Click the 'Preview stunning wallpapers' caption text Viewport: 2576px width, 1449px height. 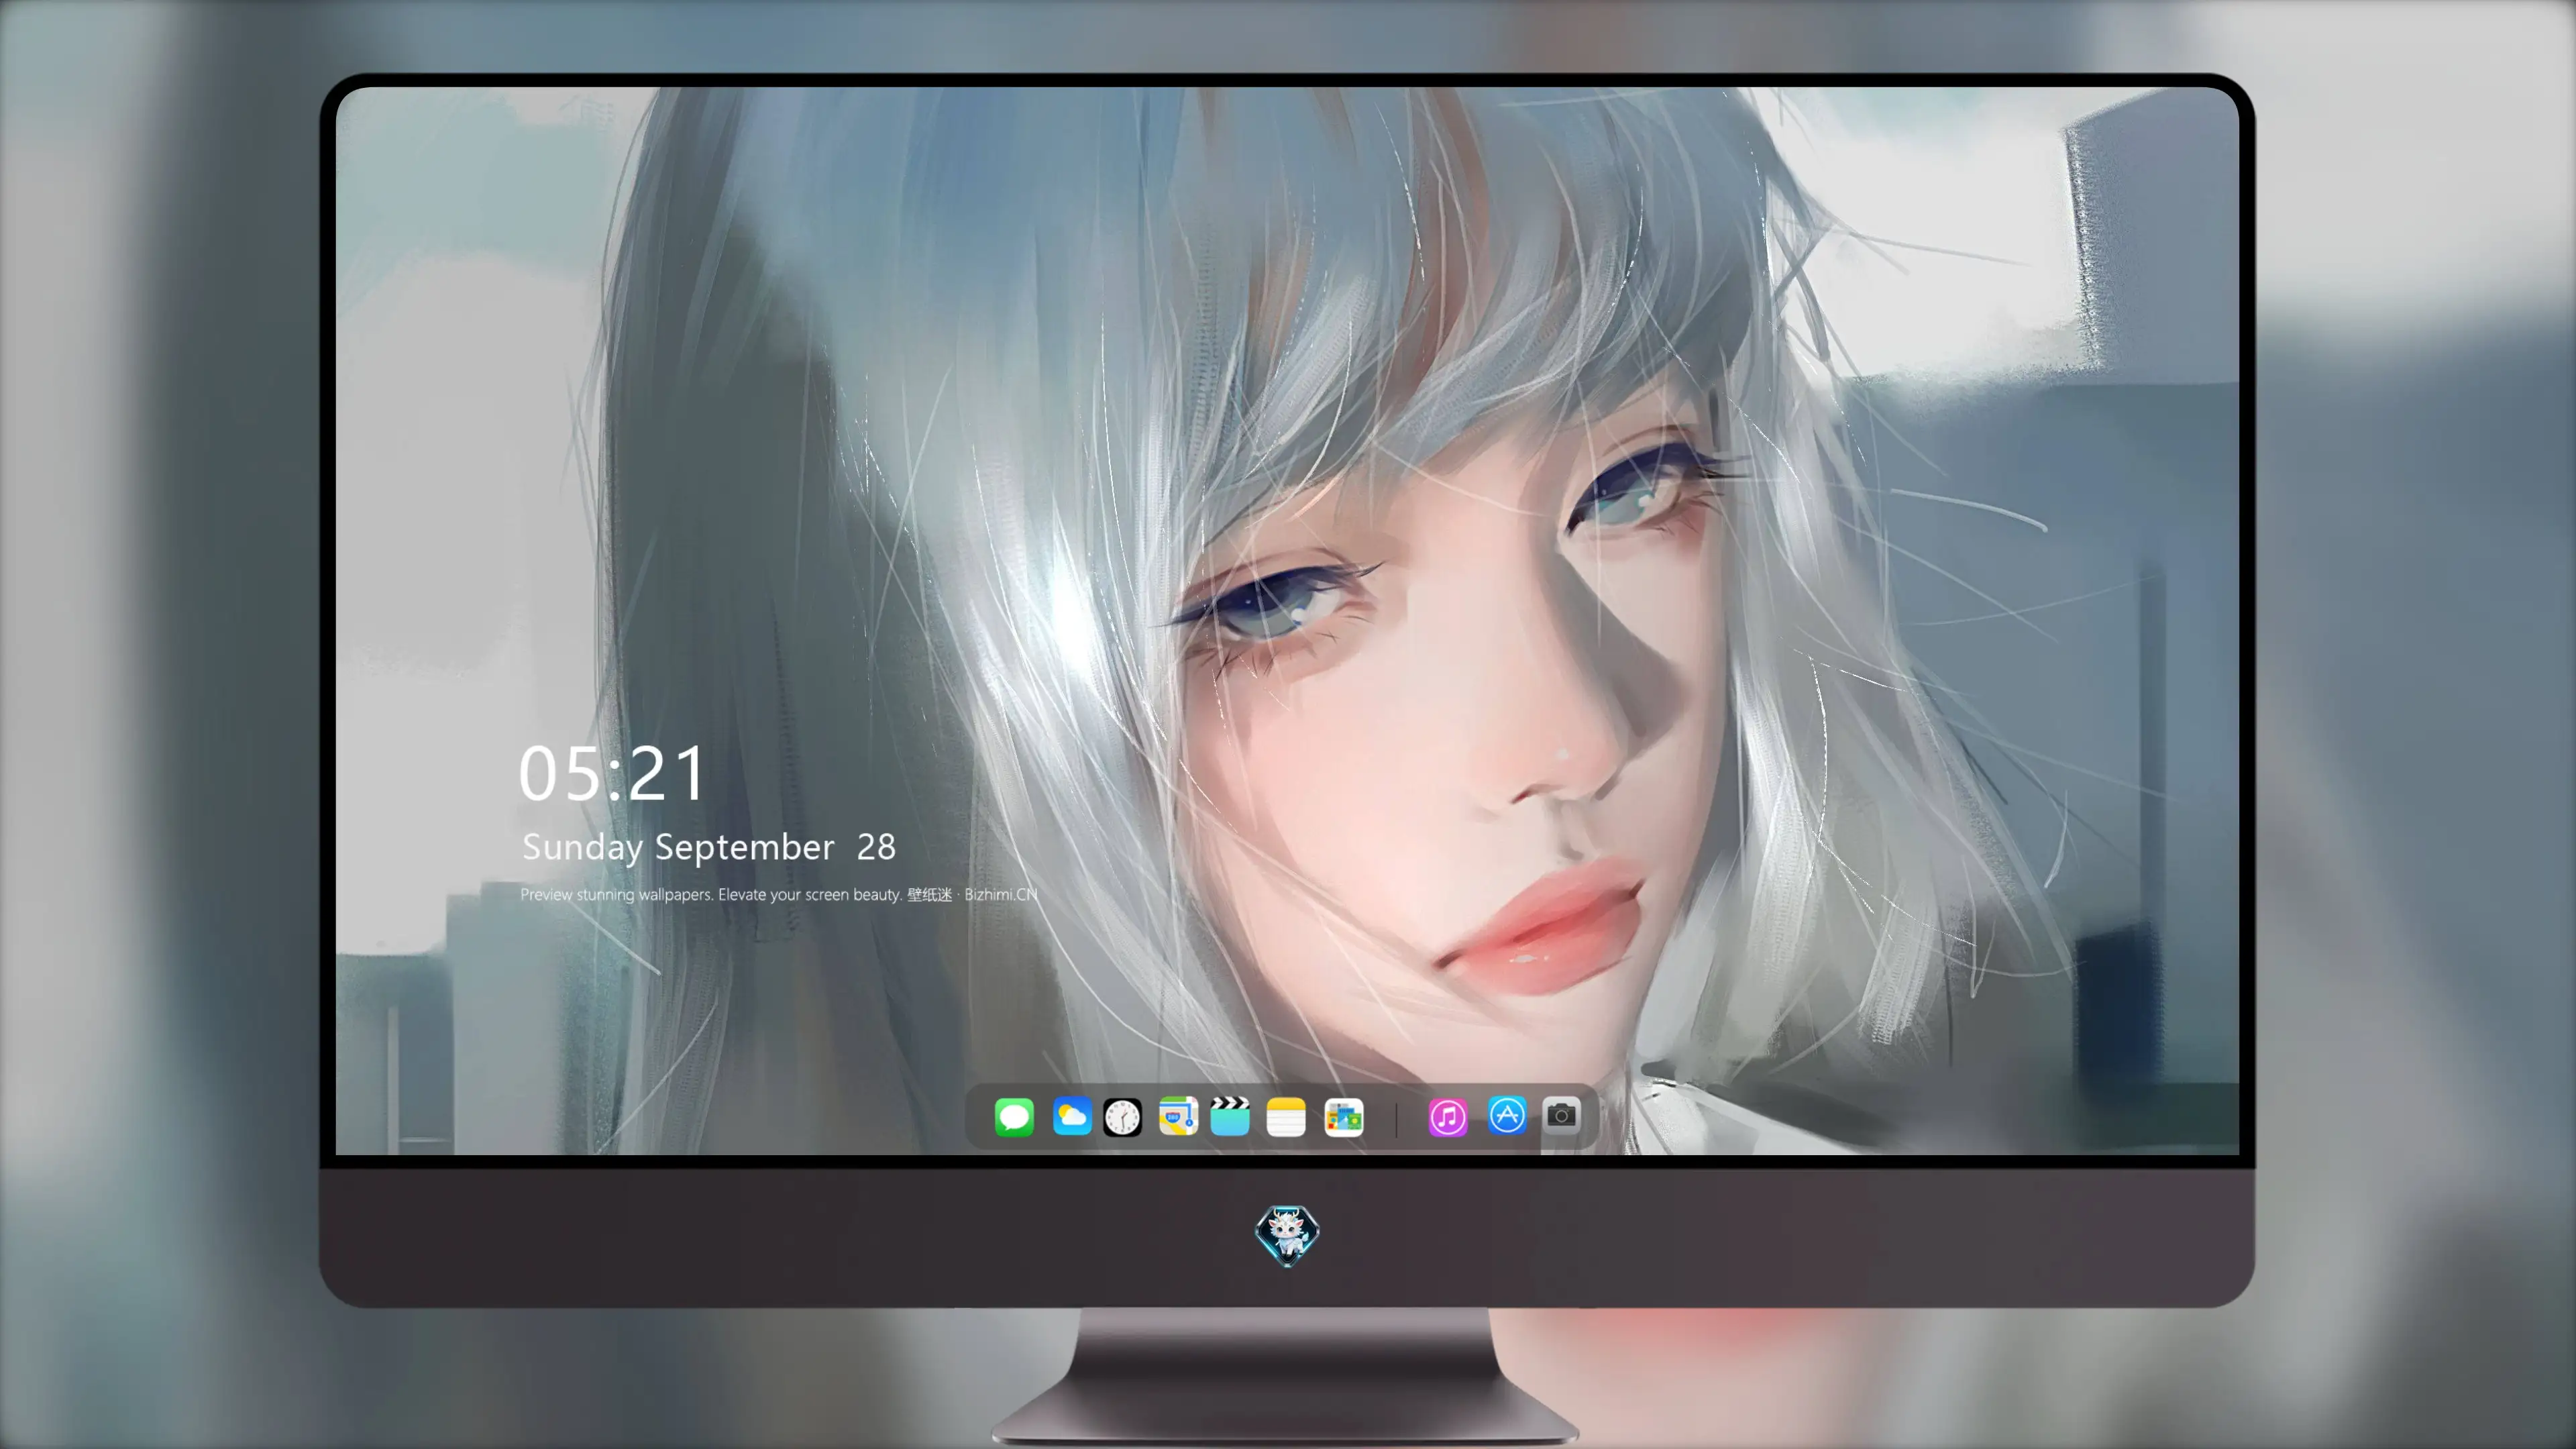(778, 894)
